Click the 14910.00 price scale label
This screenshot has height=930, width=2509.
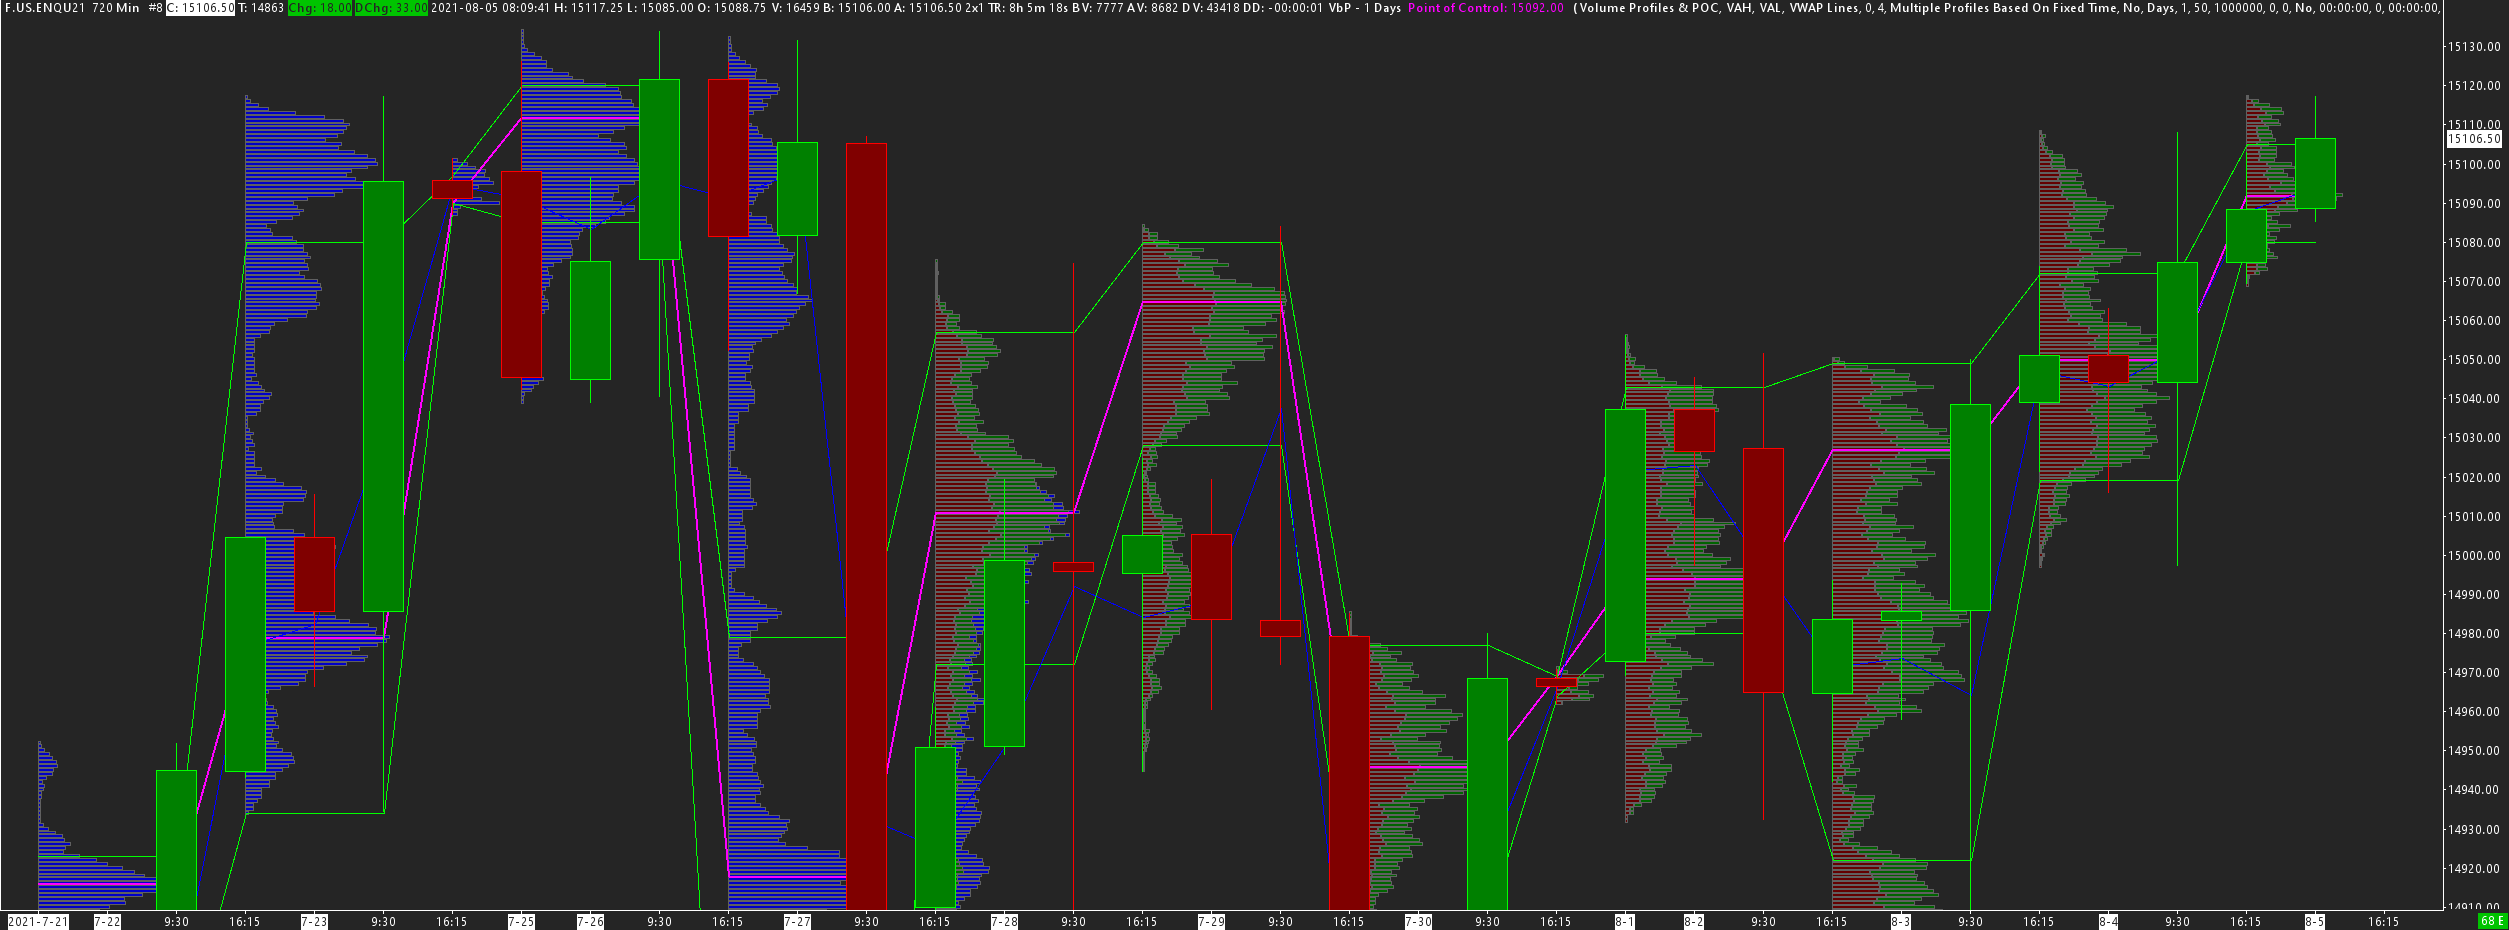[2472, 908]
